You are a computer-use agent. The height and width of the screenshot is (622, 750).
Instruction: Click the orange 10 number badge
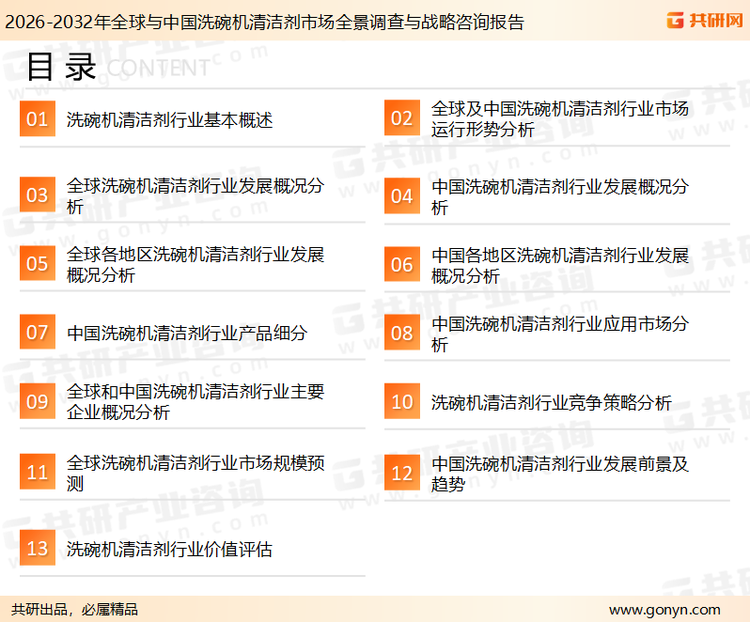pyautogui.click(x=402, y=401)
